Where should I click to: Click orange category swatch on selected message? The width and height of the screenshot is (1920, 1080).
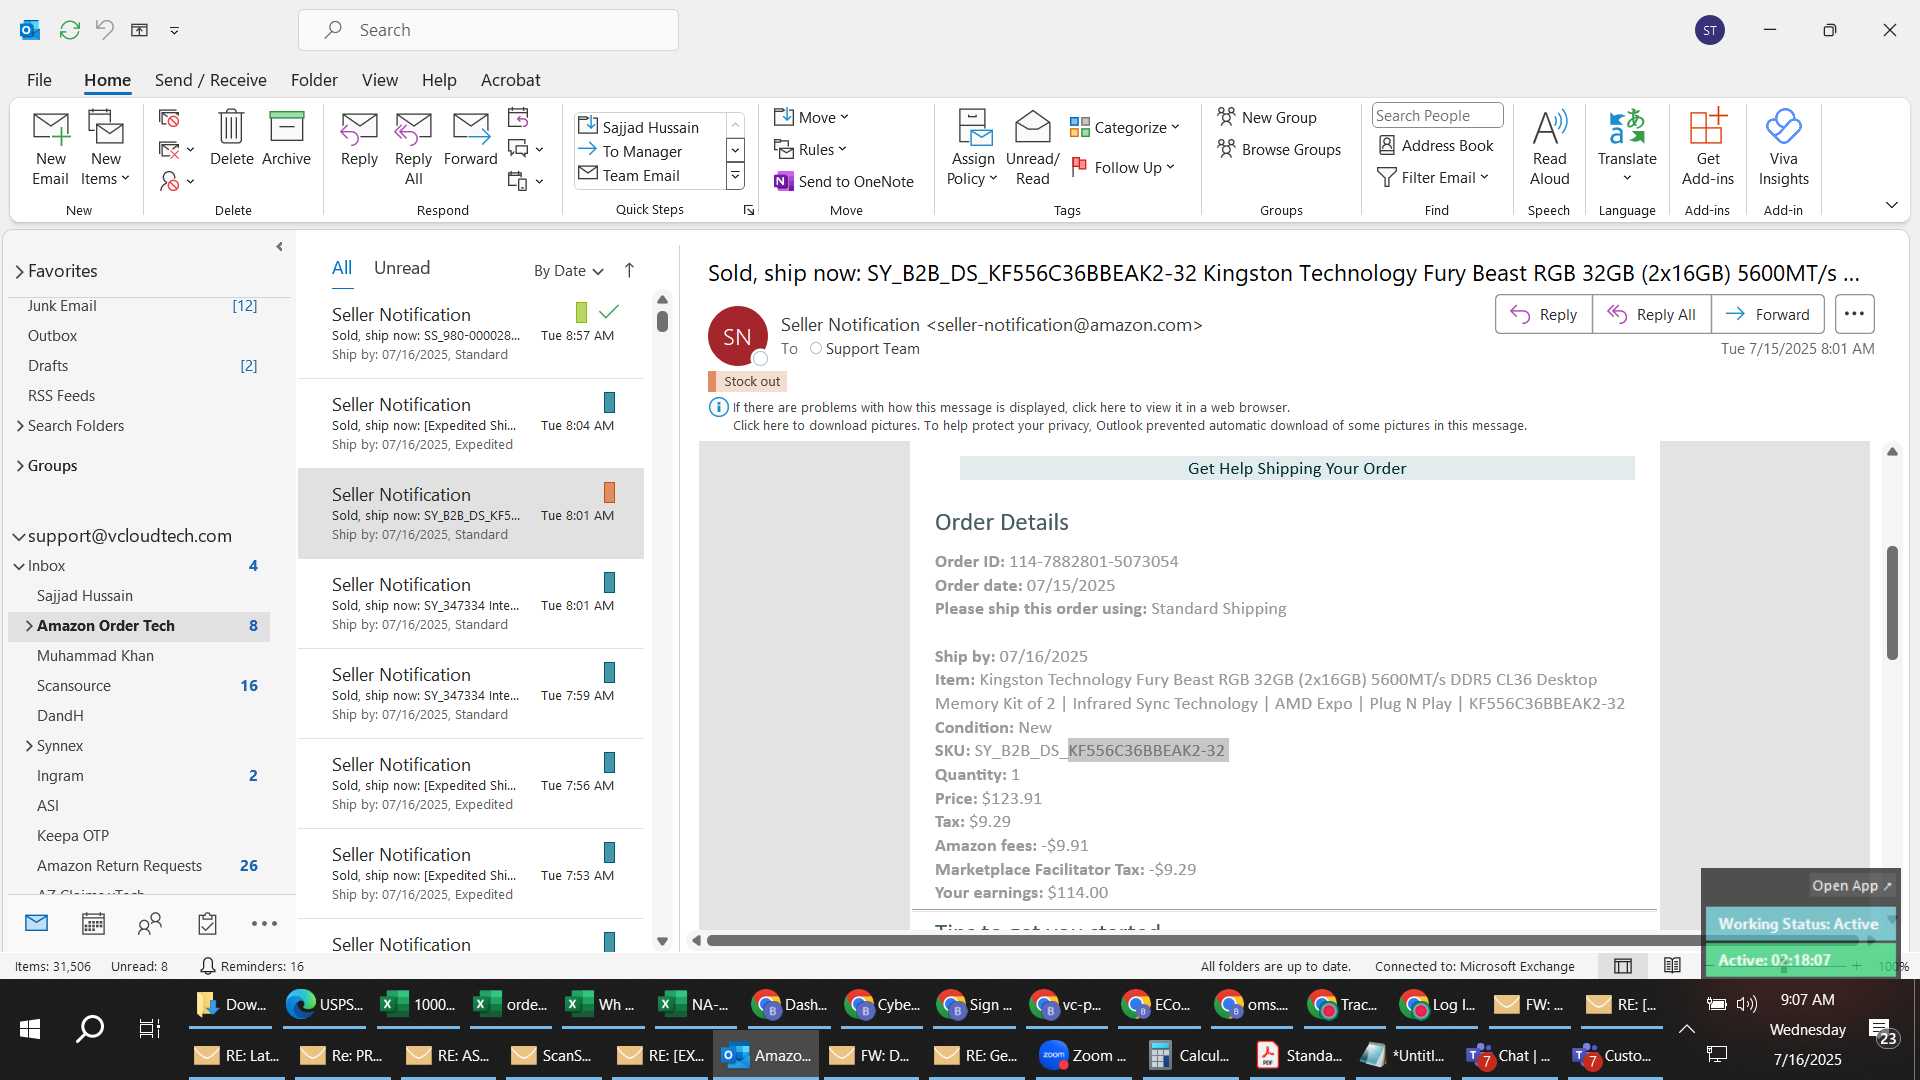[x=609, y=492]
